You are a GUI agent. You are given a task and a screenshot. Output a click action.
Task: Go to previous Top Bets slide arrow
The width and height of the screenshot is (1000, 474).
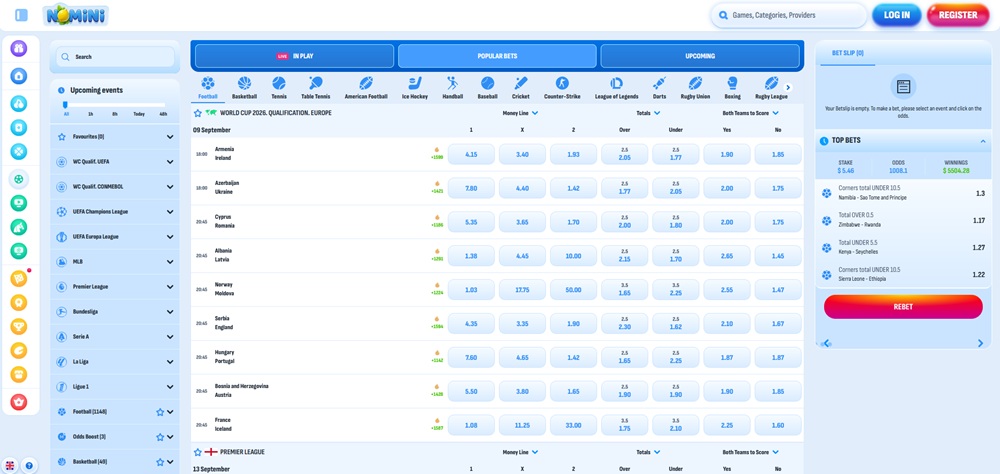[827, 343]
